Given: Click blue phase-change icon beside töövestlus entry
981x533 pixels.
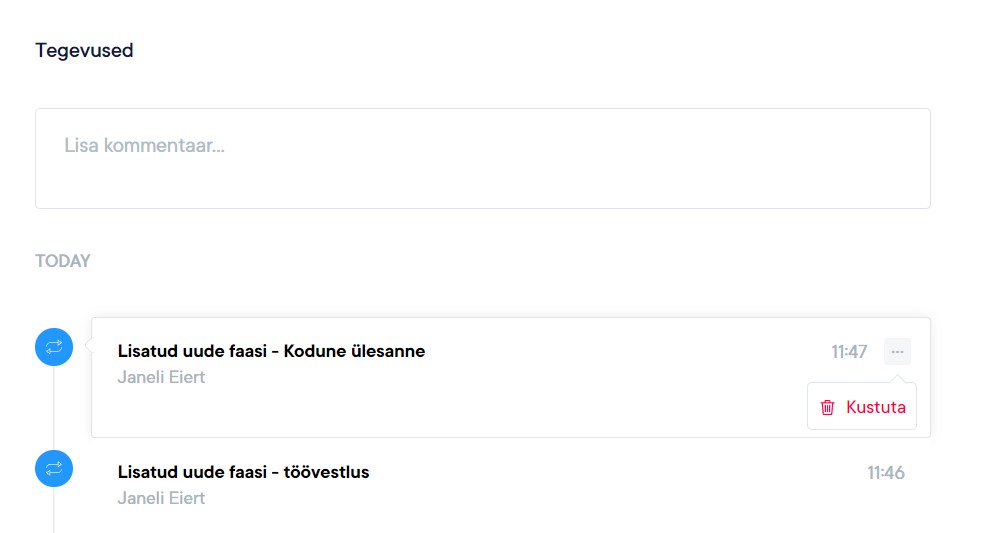Looking at the screenshot, I should click(x=54, y=468).
